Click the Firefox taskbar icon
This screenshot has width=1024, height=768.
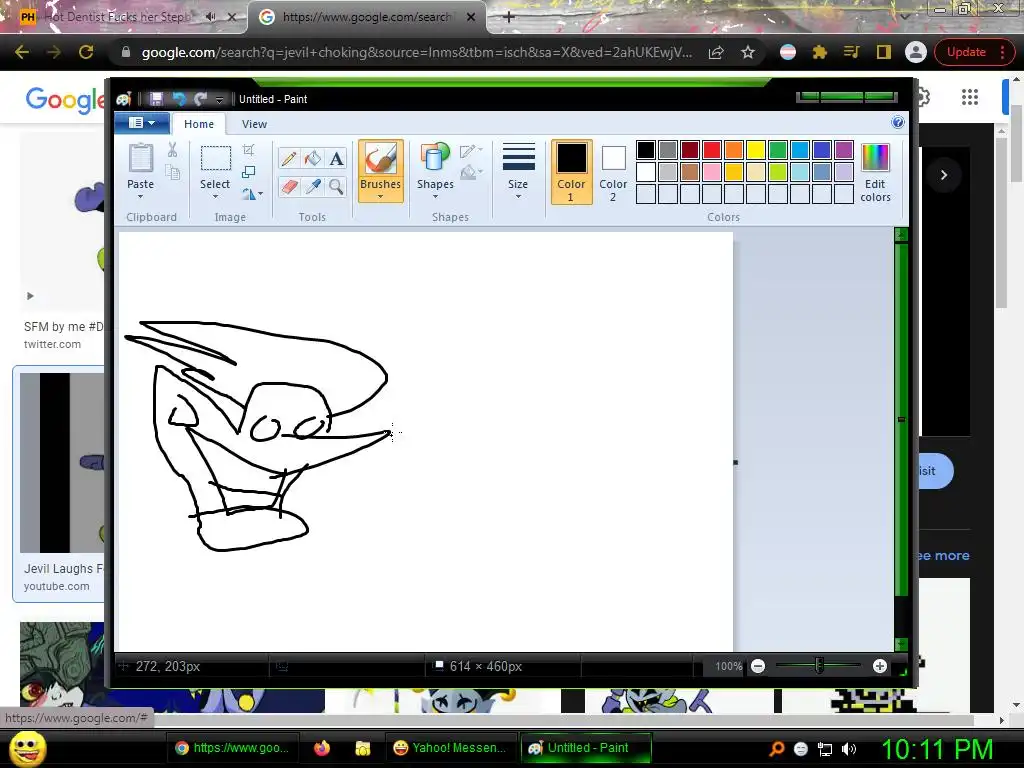pyautogui.click(x=322, y=748)
